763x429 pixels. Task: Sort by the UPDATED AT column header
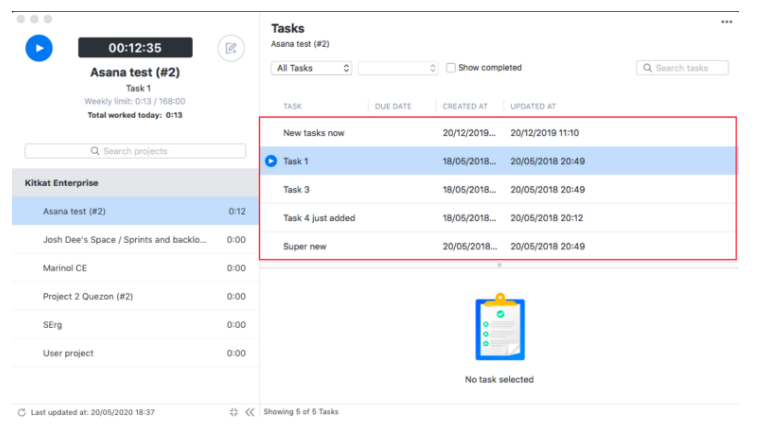pos(533,106)
